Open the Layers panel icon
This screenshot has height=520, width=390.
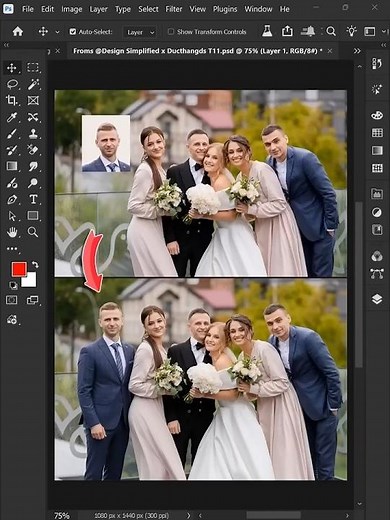coord(377,299)
